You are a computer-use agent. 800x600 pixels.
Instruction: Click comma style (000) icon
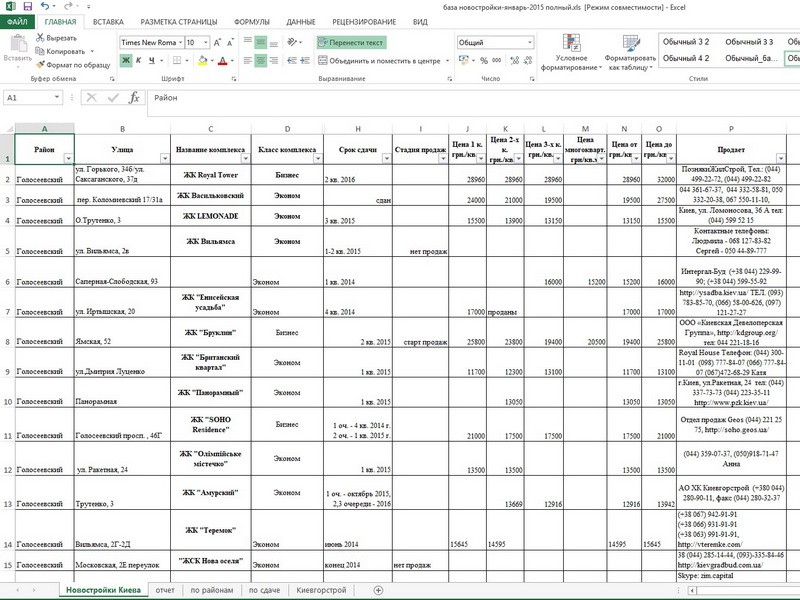click(x=496, y=60)
